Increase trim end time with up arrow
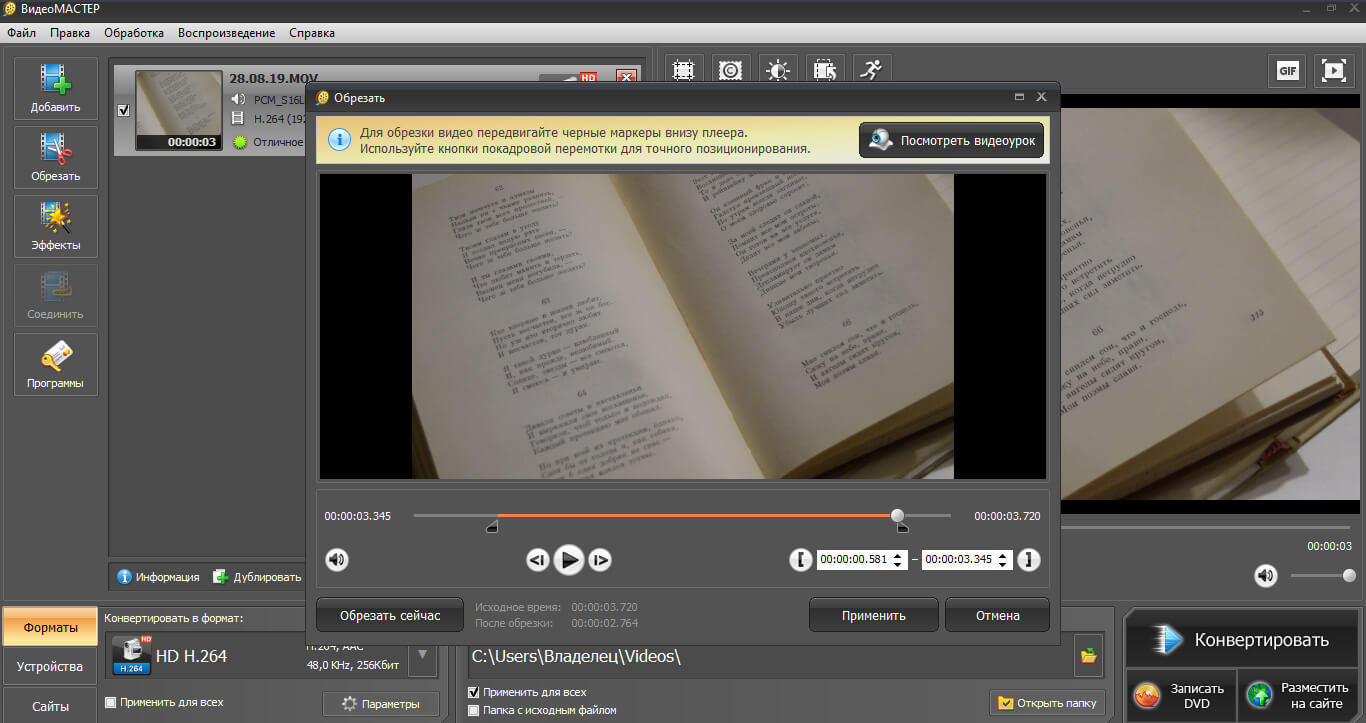The width and height of the screenshot is (1366, 723). point(1005,555)
